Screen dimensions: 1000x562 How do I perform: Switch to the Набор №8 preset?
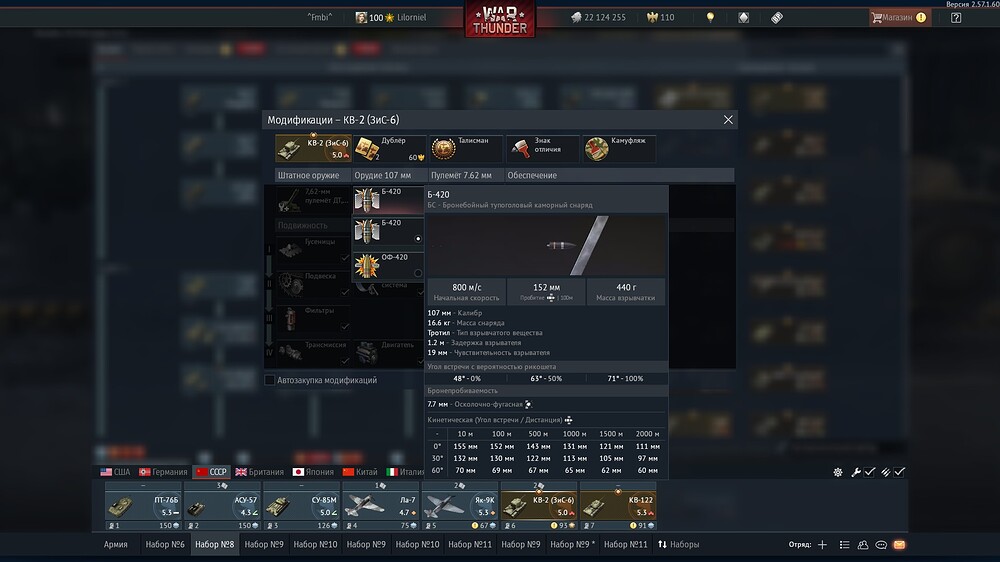pos(214,545)
